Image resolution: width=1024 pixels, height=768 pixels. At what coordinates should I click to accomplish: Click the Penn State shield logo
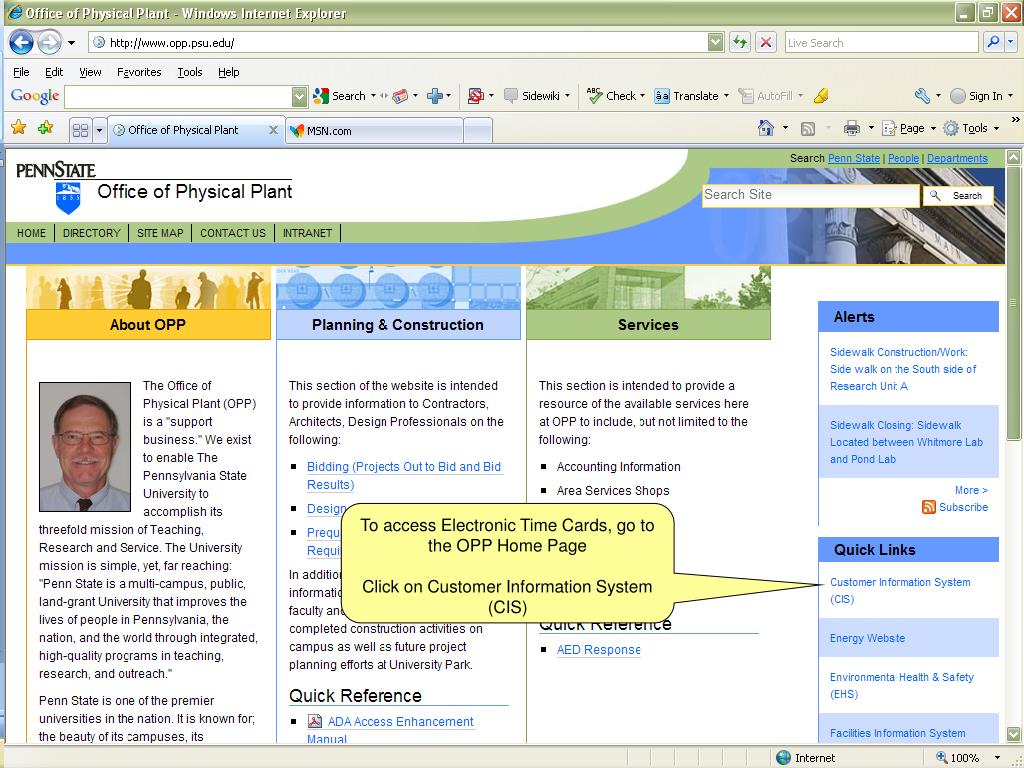tap(68, 197)
